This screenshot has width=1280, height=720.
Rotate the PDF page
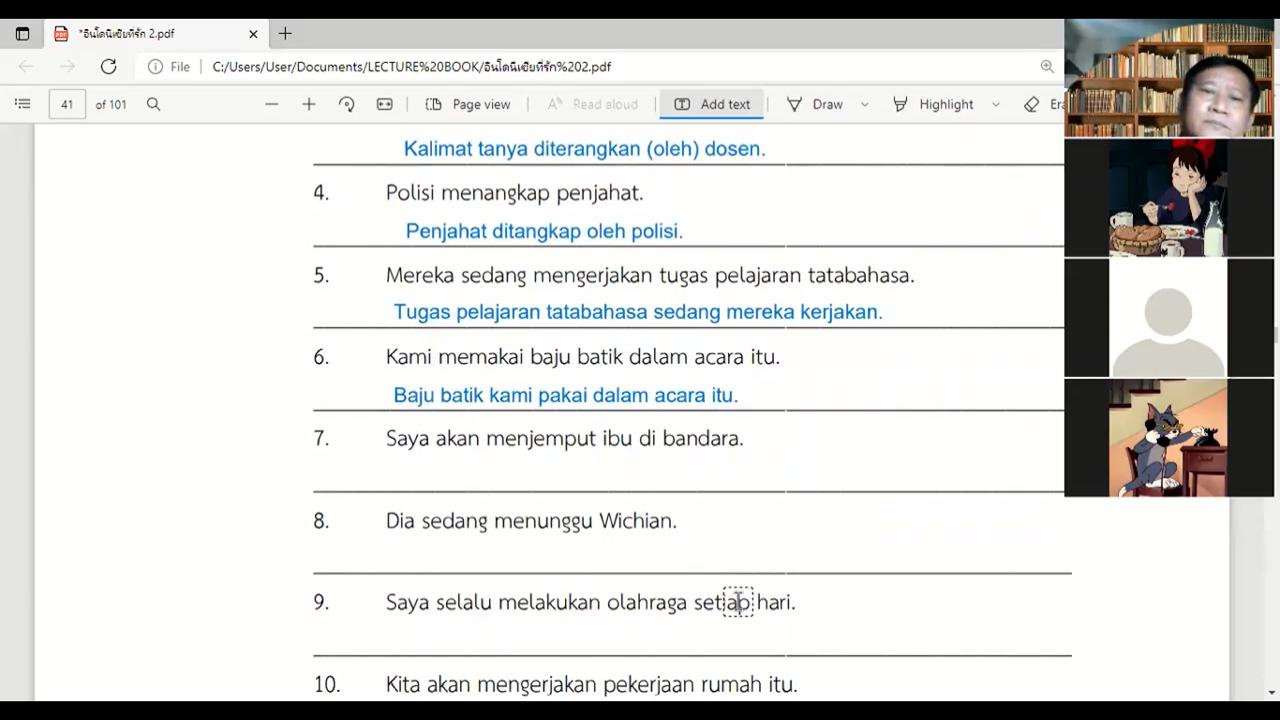[347, 104]
